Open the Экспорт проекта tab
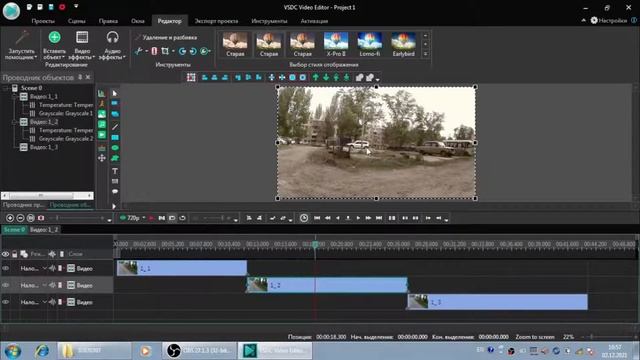The image size is (640, 360). pyautogui.click(x=216, y=21)
